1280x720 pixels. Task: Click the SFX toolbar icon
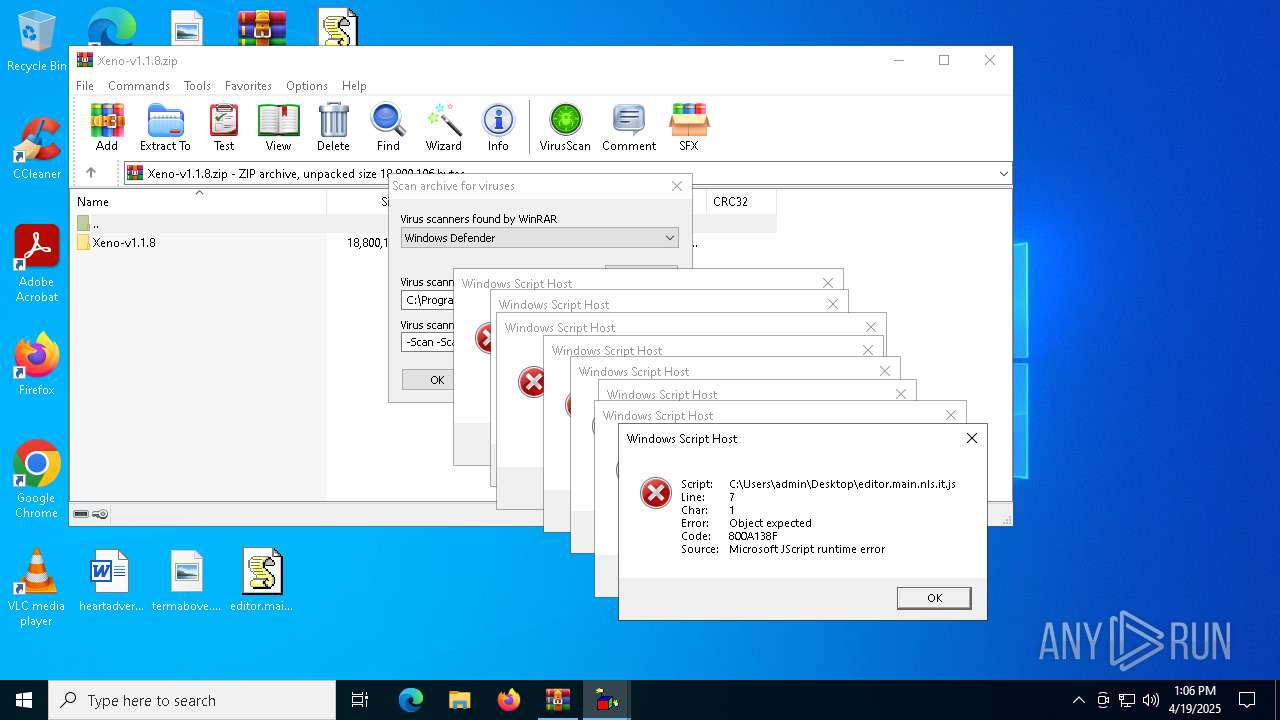click(688, 127)
